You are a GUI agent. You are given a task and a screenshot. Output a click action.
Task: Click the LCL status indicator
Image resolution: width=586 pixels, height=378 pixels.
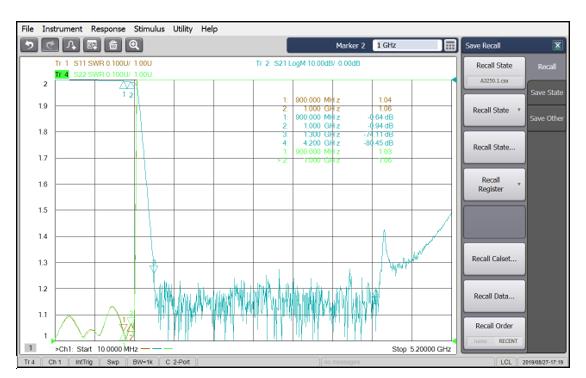(506, 362)
